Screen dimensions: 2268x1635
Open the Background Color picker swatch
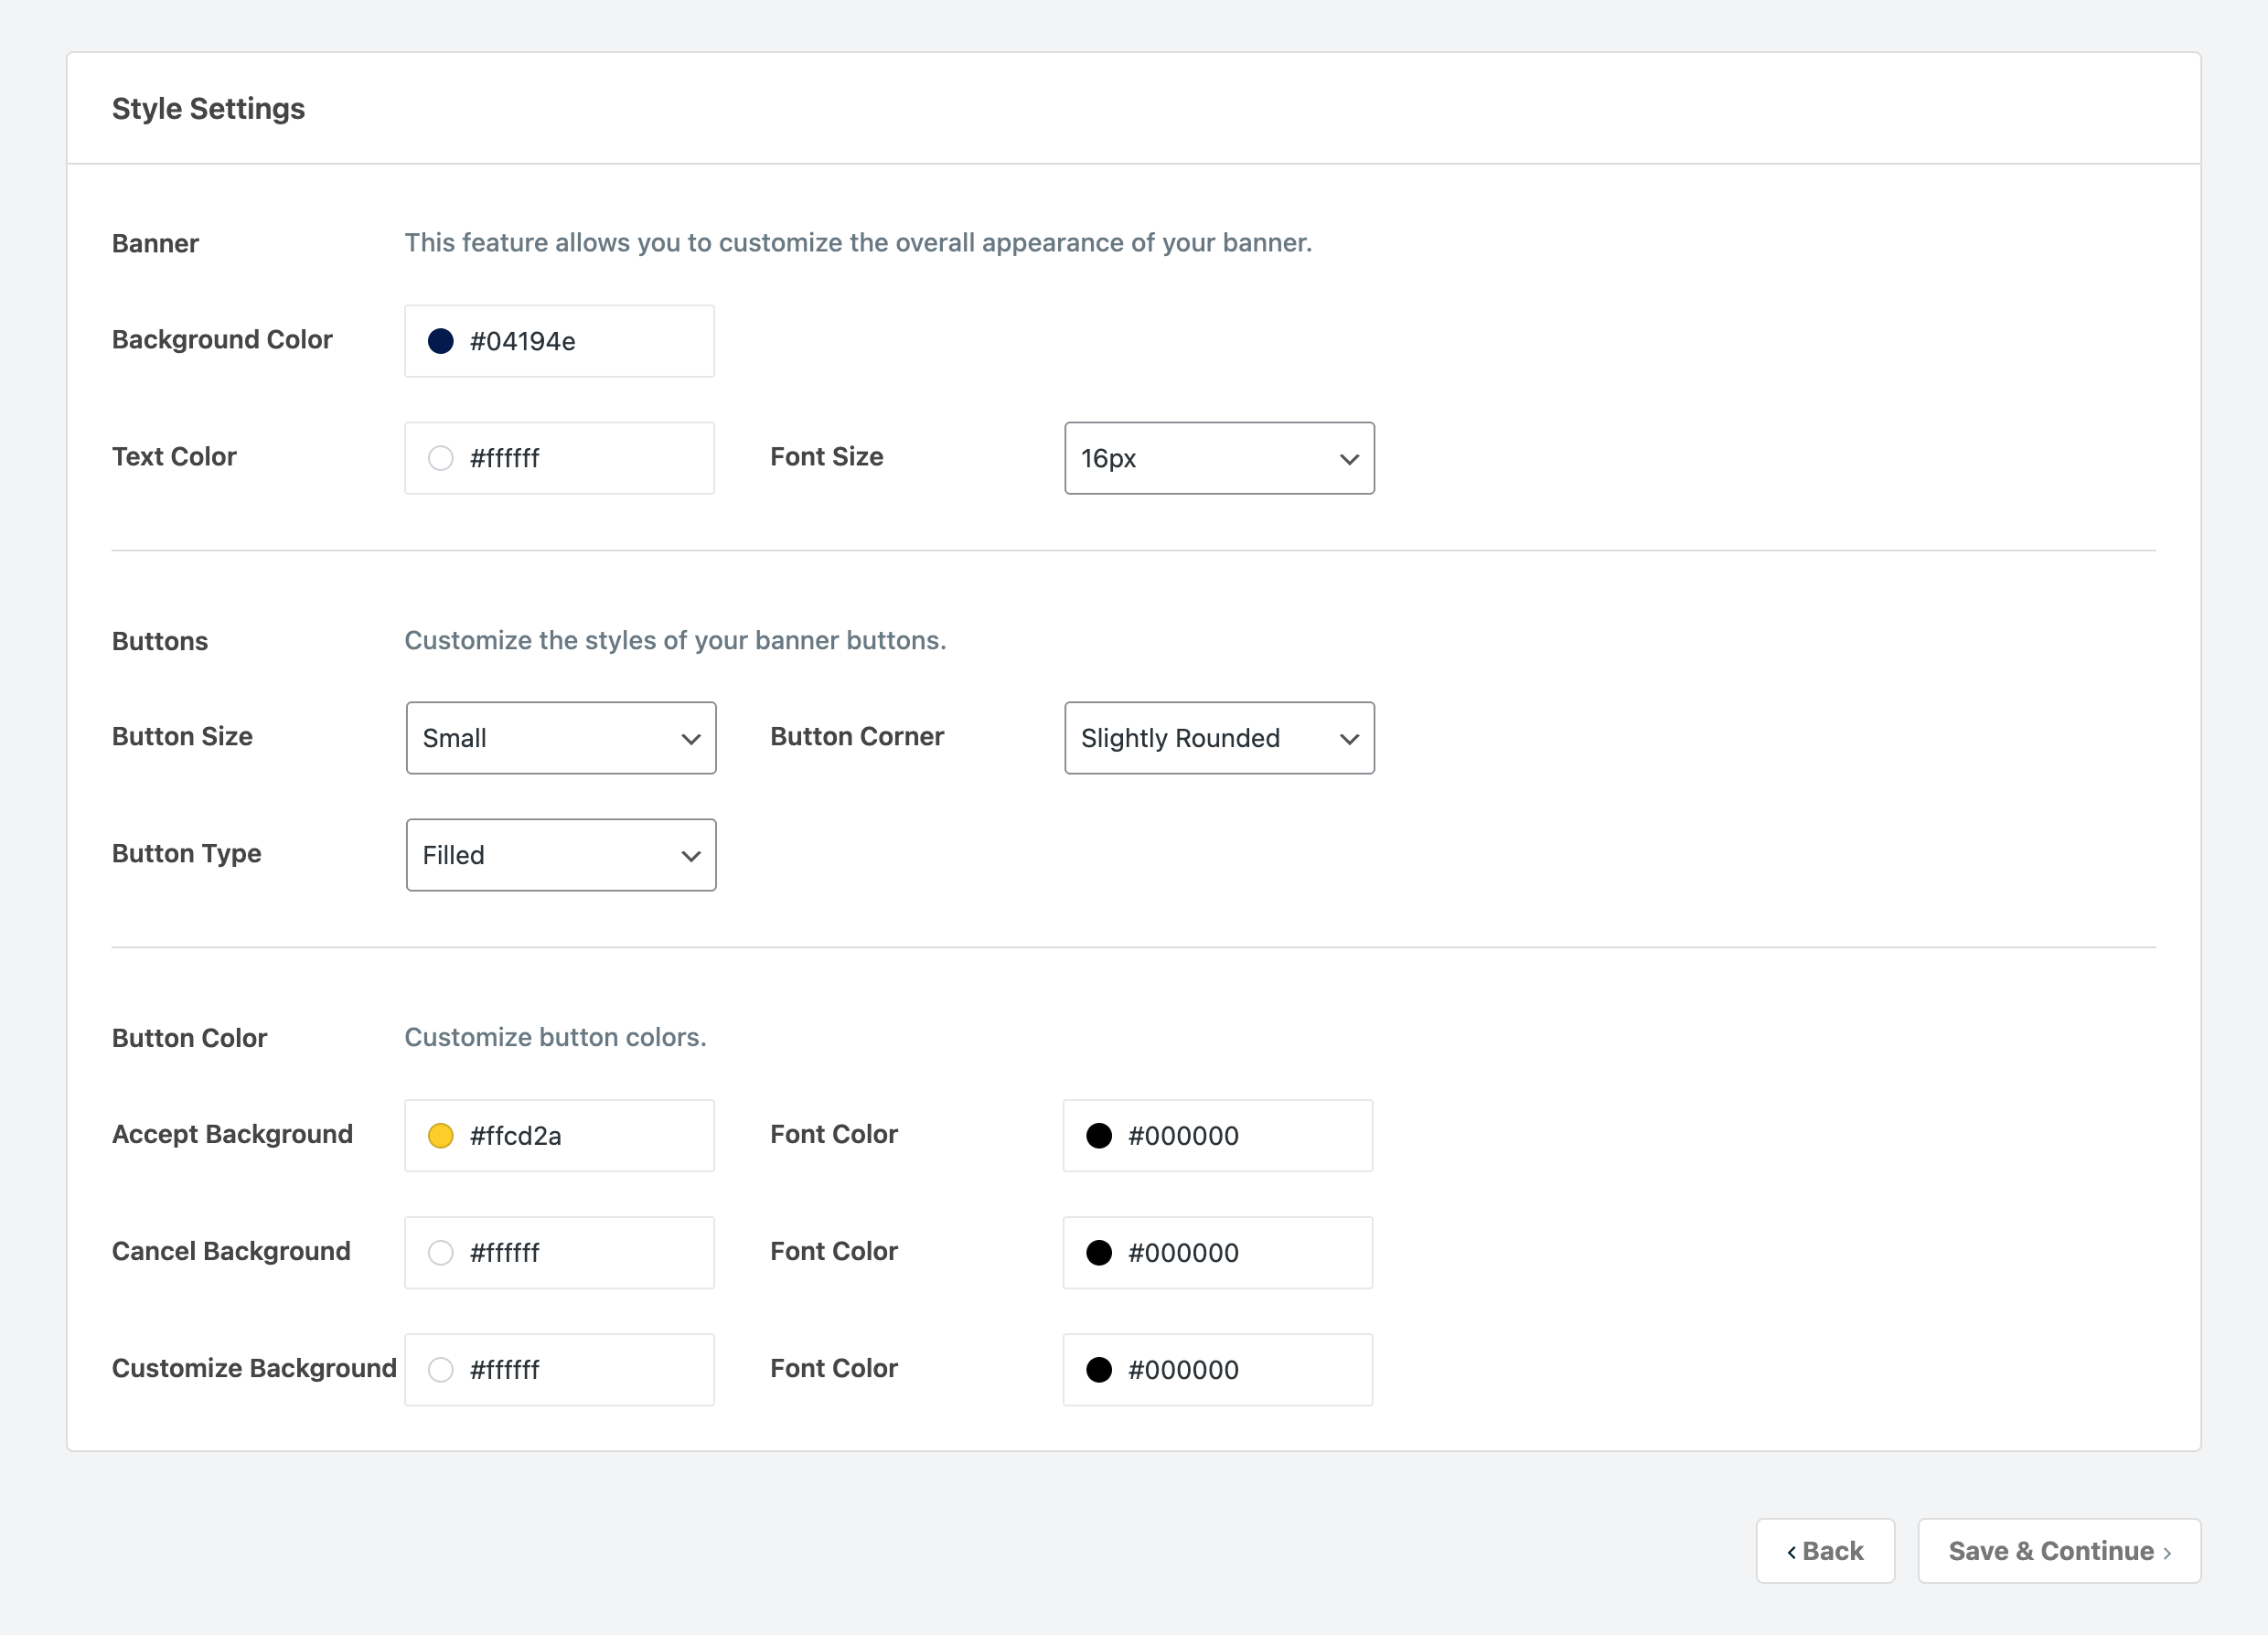[440, 340]
